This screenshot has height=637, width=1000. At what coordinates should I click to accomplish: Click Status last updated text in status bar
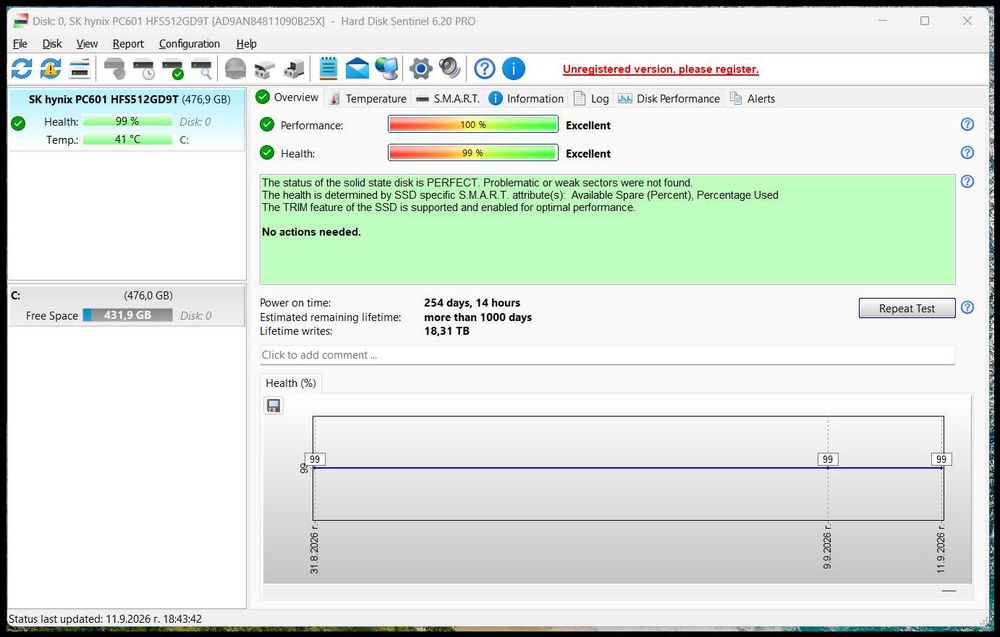(105, 619)
